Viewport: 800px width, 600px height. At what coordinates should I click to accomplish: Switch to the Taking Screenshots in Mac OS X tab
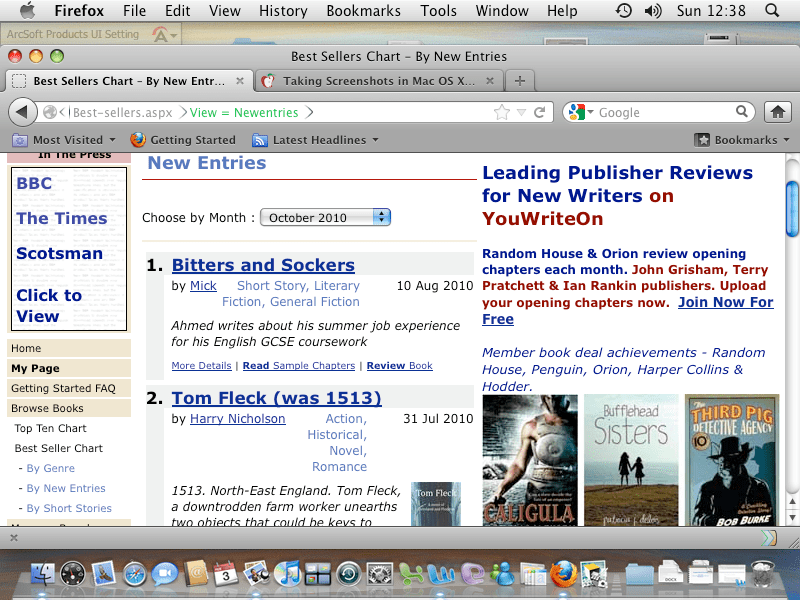379,81
